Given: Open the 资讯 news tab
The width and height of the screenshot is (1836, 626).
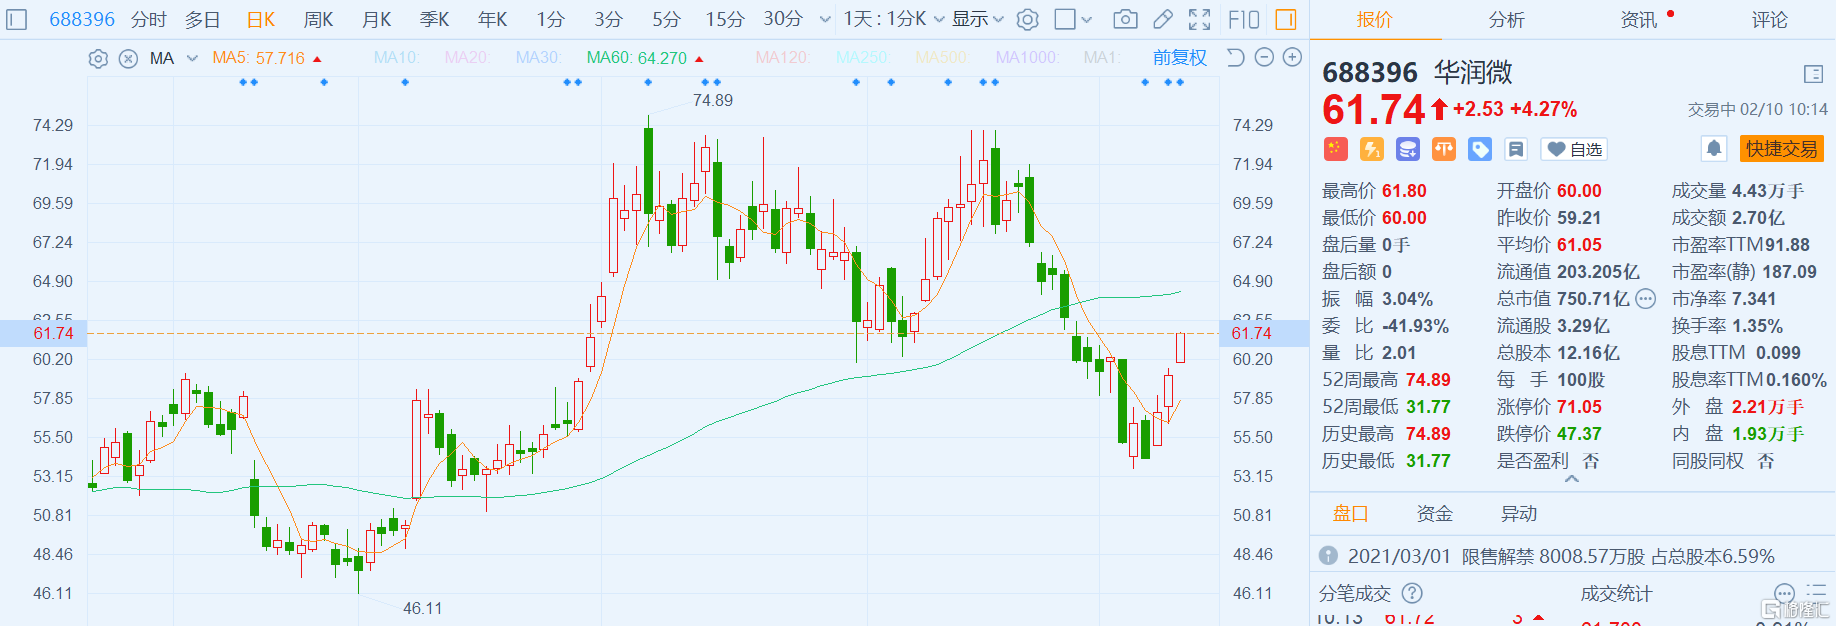Looking at the screenshot, I should (1638, 20).
